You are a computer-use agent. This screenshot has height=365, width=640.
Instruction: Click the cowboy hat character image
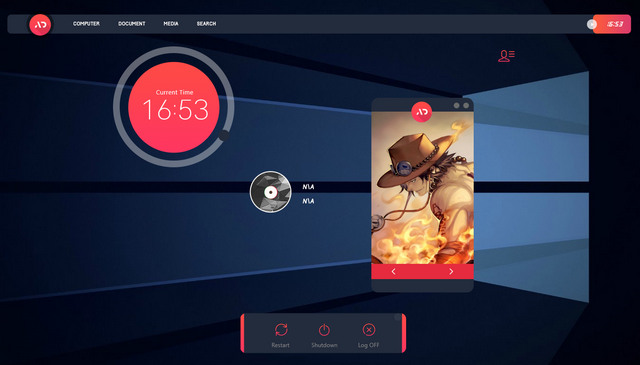(x=422, y=189)
